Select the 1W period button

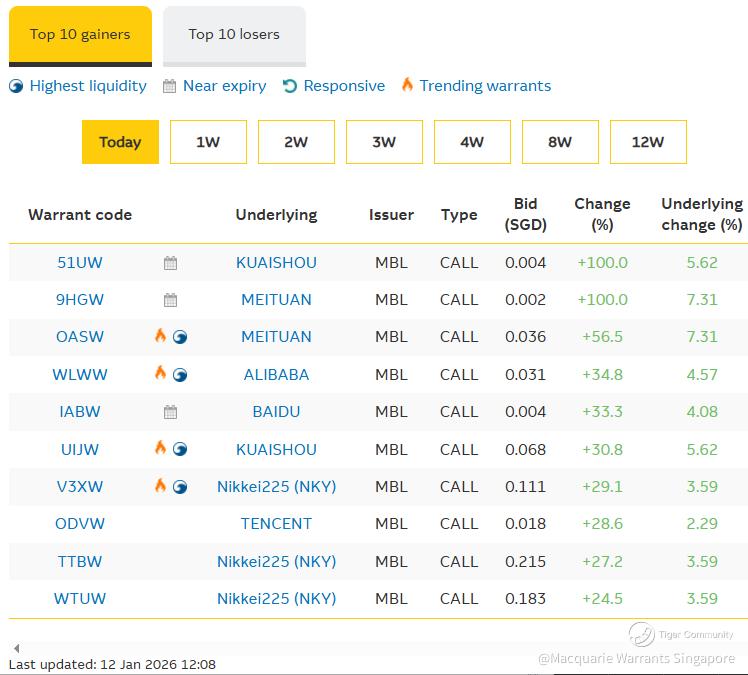tap(208, 142)
